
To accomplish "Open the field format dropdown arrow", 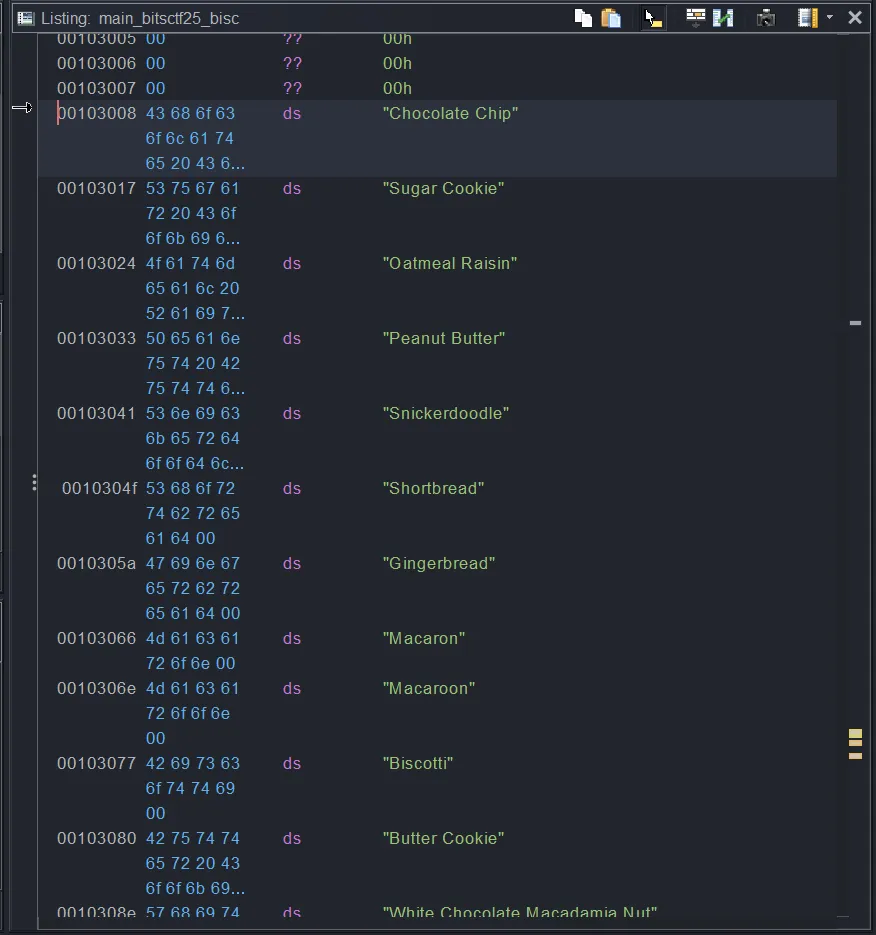I will tap(828, 17).
